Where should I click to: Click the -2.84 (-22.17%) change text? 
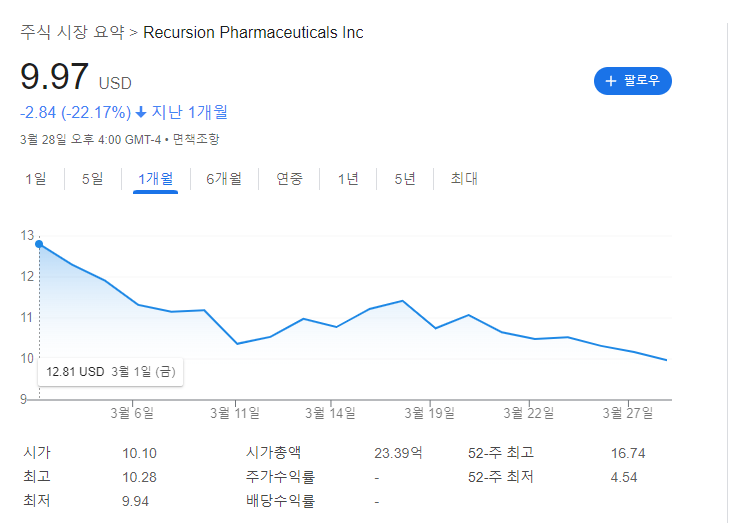coord(76,113)
